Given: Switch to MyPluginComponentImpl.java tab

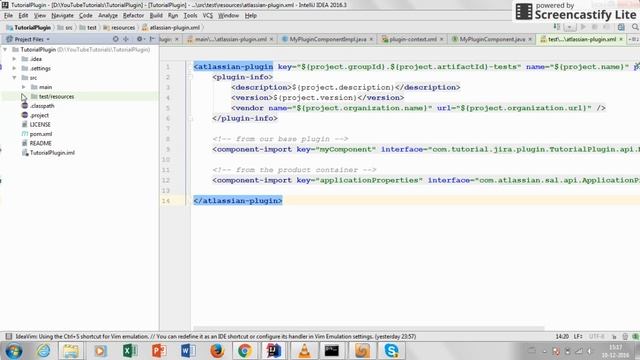Looking at the screenshot, I should 328,39.
